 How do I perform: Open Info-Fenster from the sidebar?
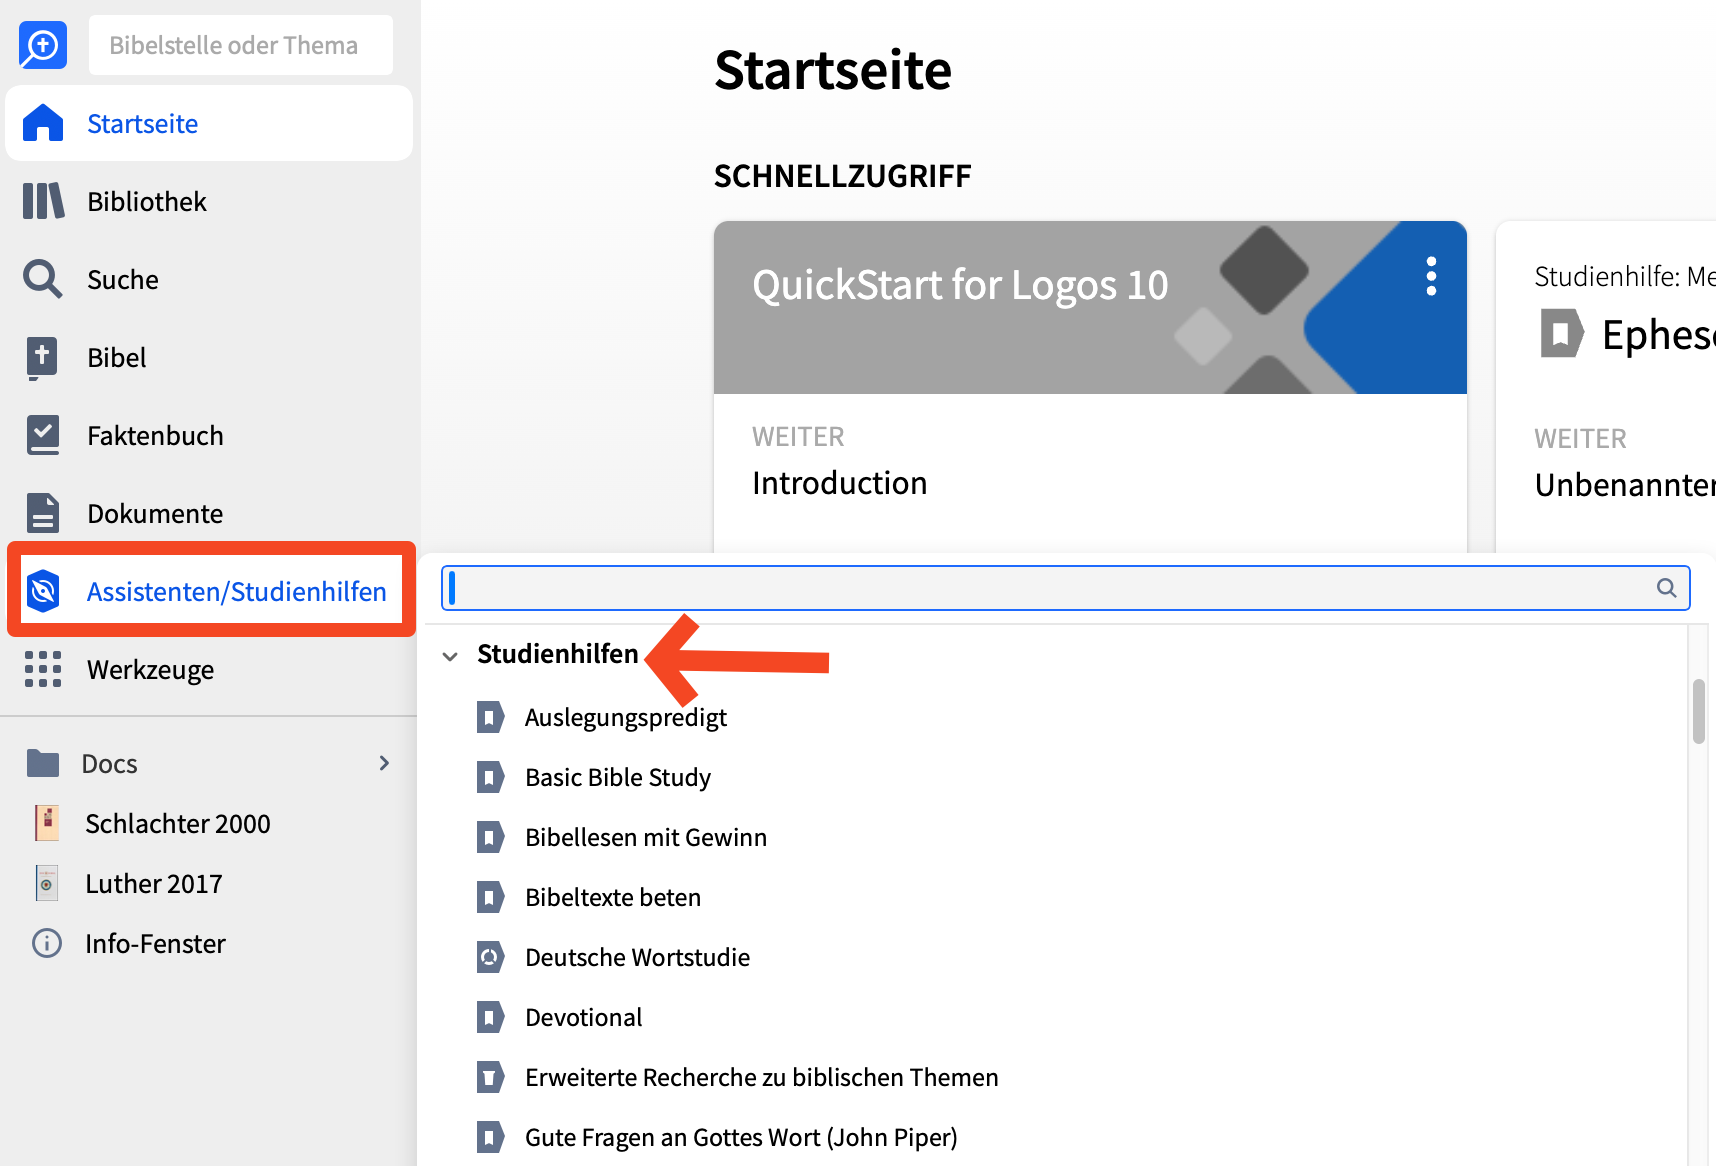point(155,944)
